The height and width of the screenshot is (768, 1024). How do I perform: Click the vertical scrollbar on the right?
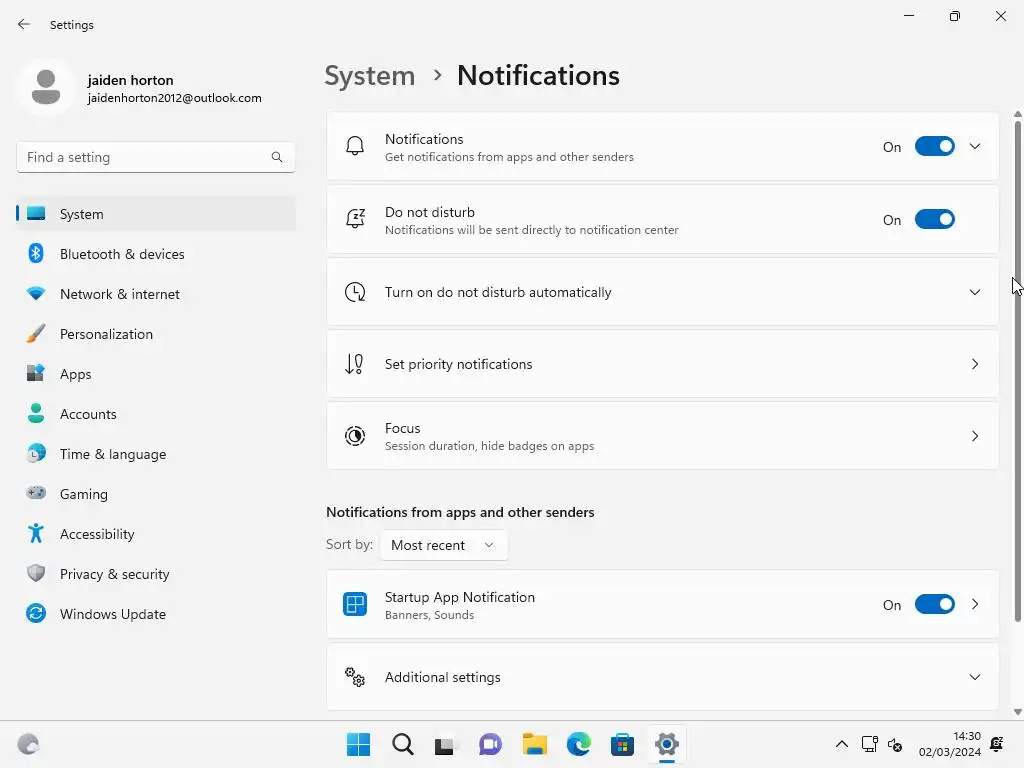click(x=1018, y=300)
